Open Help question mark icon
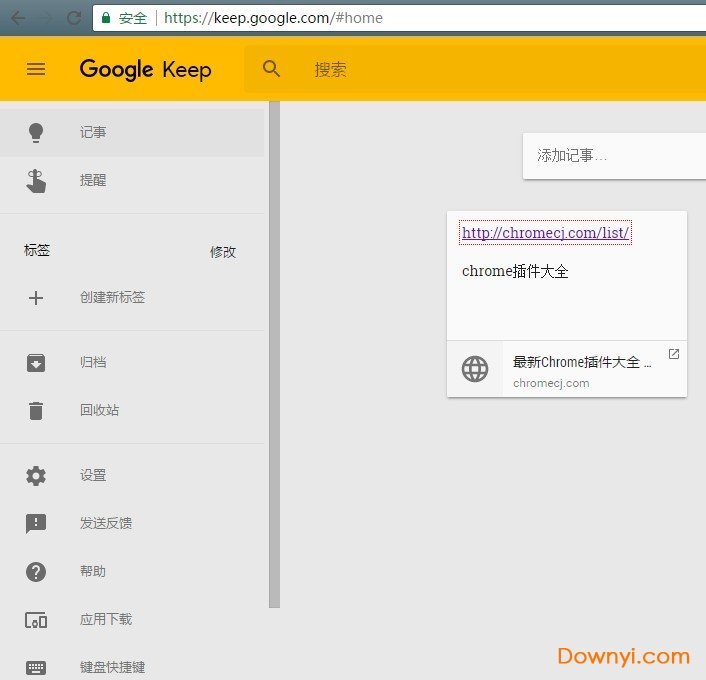 (x=36, y=572)
